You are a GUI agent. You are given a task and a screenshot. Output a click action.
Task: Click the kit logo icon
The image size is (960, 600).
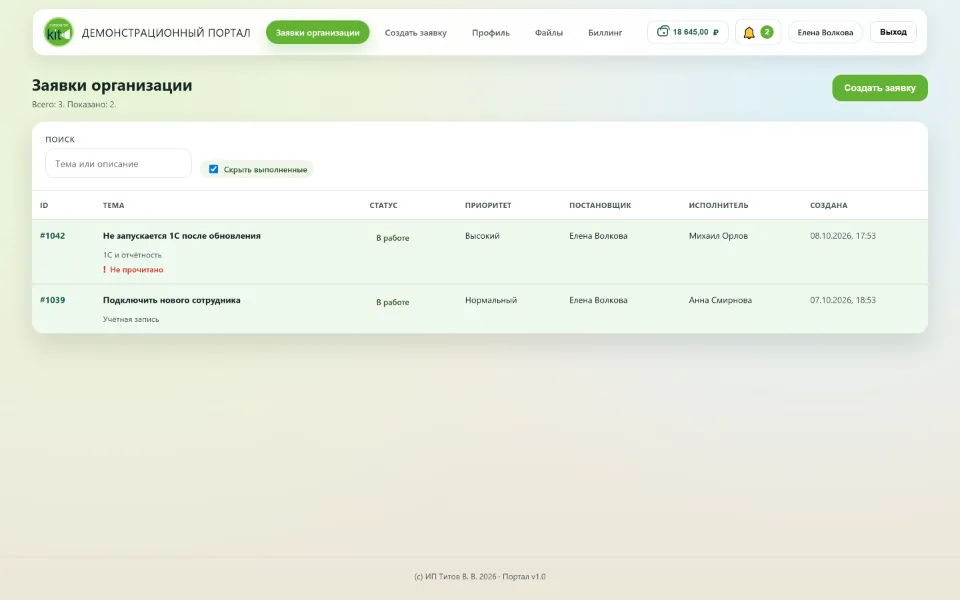tap(58, 32)
